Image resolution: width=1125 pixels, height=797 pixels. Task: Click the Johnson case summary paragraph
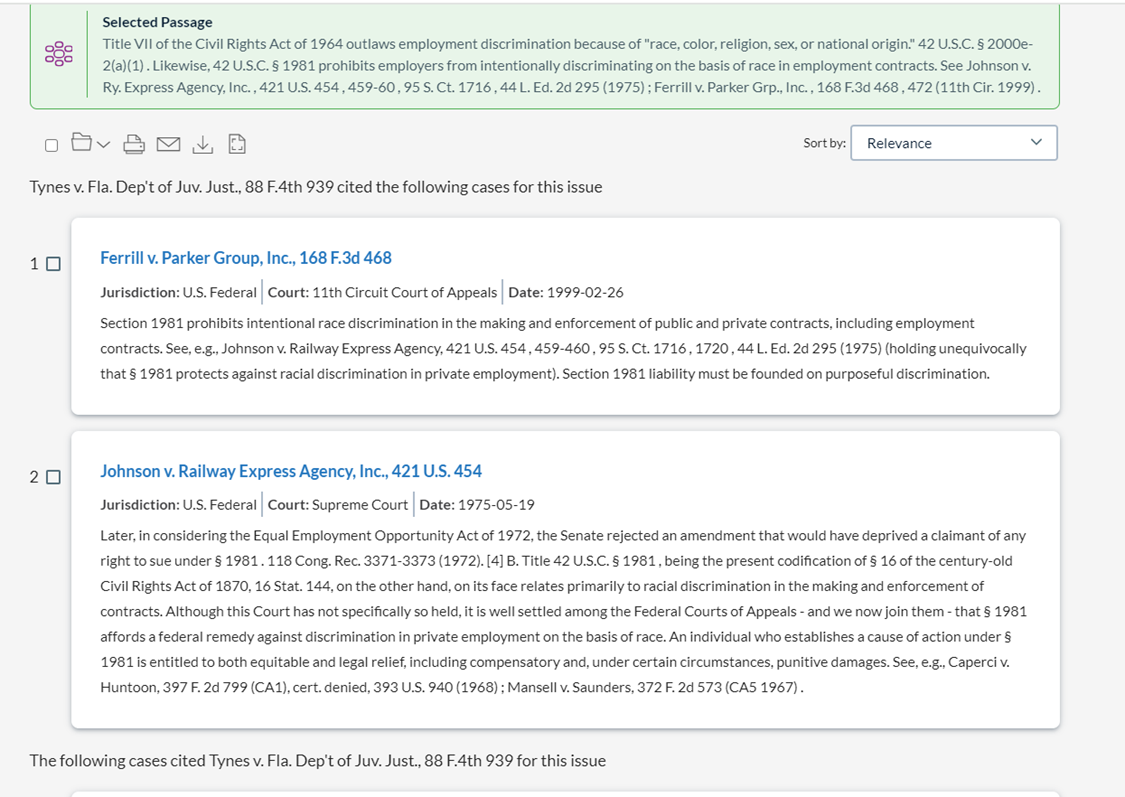click(563, 611)
